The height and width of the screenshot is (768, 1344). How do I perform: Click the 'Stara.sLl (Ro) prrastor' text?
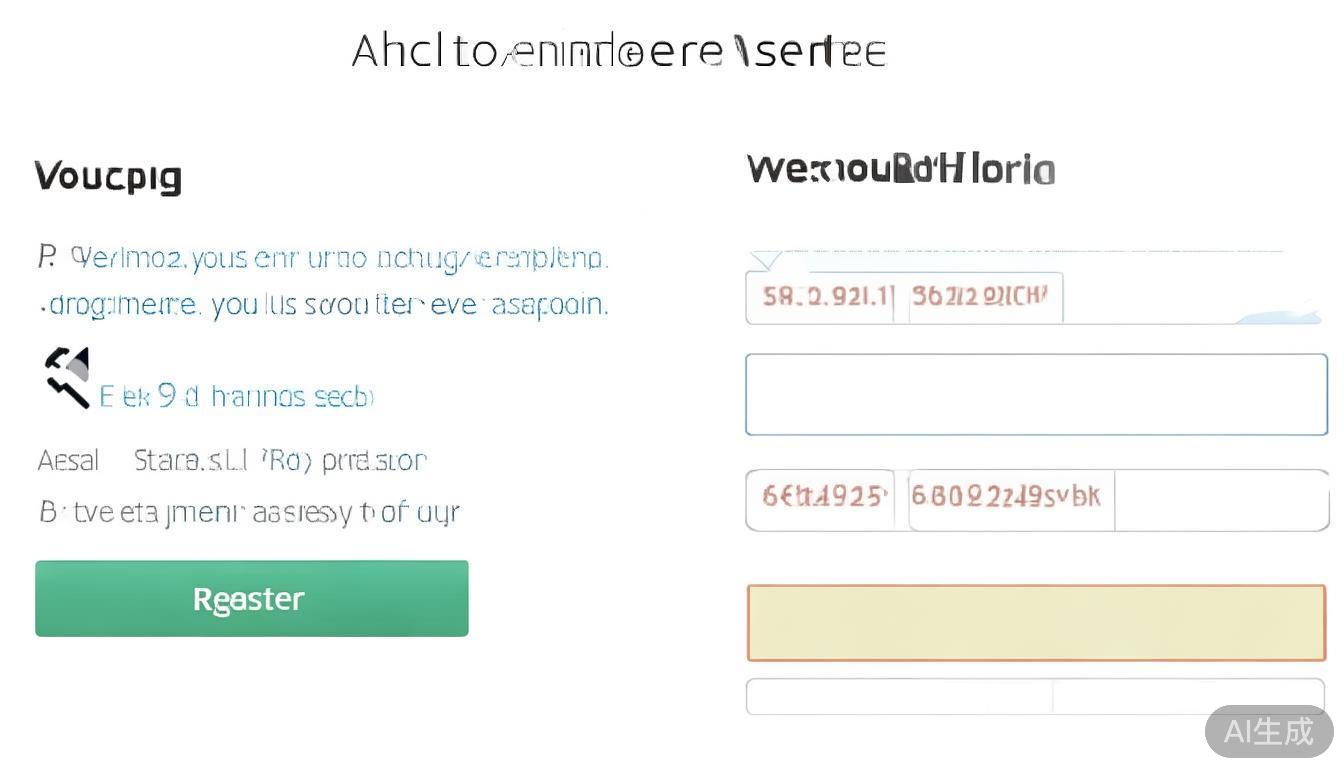280,461
